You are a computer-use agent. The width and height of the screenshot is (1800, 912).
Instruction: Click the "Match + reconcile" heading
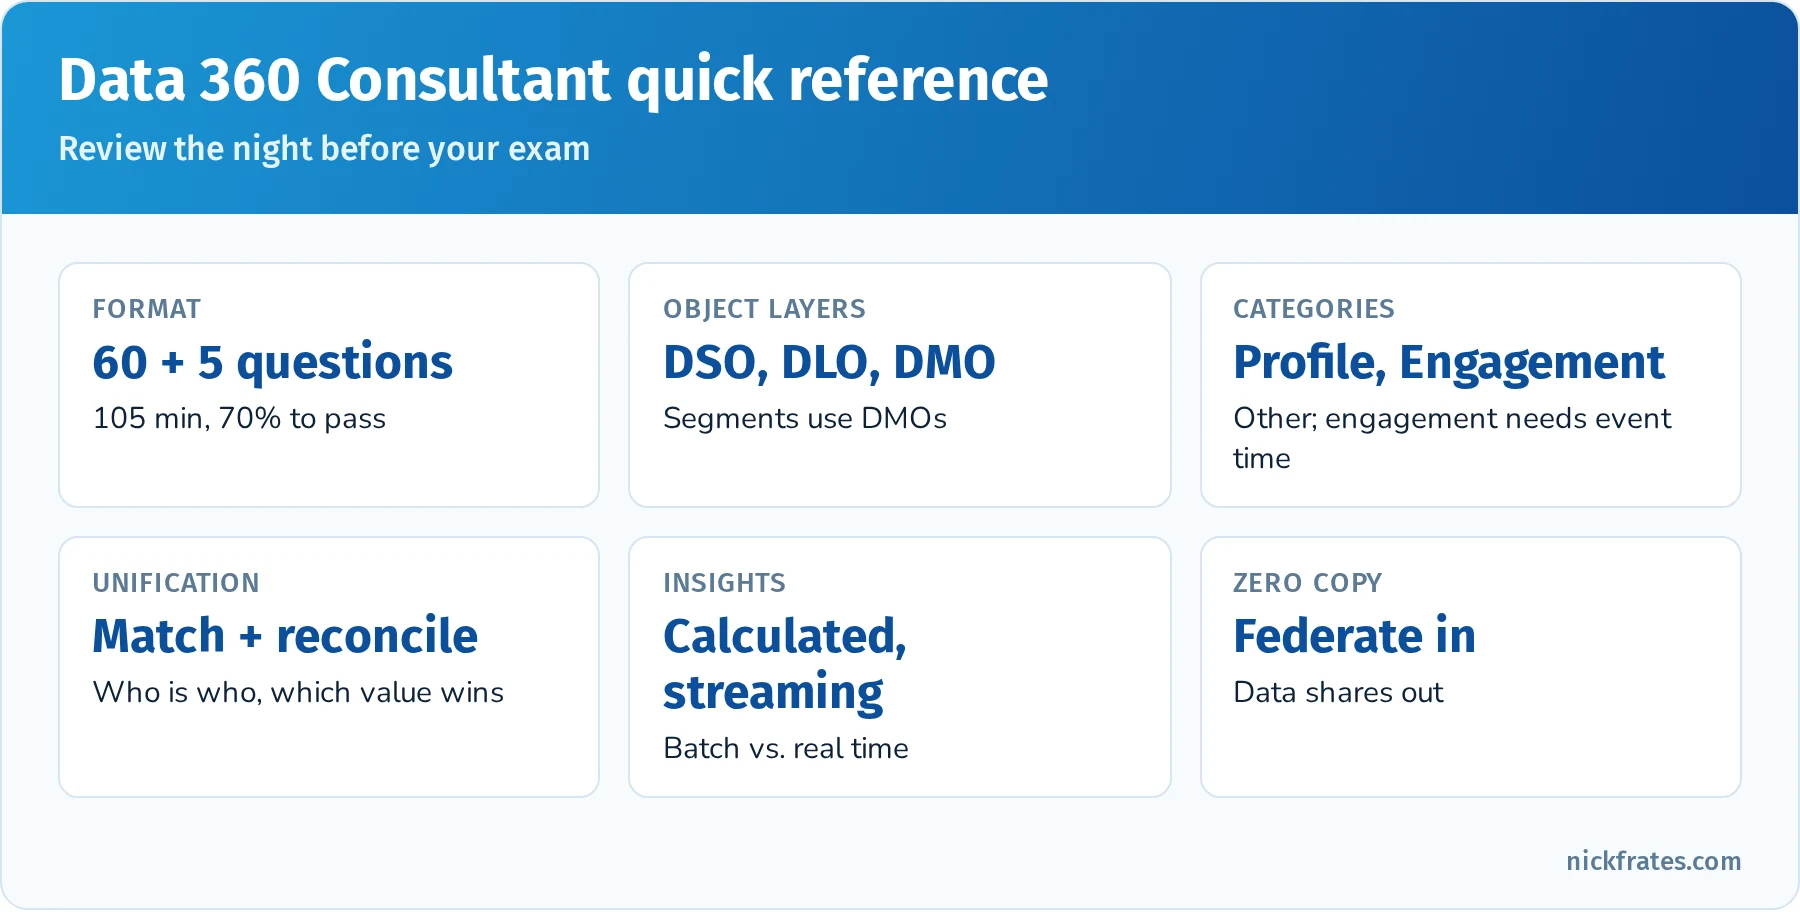(285, 636)
